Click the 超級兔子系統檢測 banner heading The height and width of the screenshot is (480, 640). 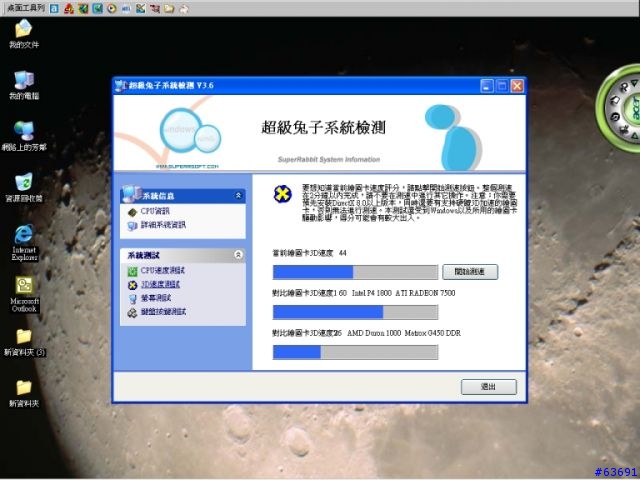click(323, 128)
